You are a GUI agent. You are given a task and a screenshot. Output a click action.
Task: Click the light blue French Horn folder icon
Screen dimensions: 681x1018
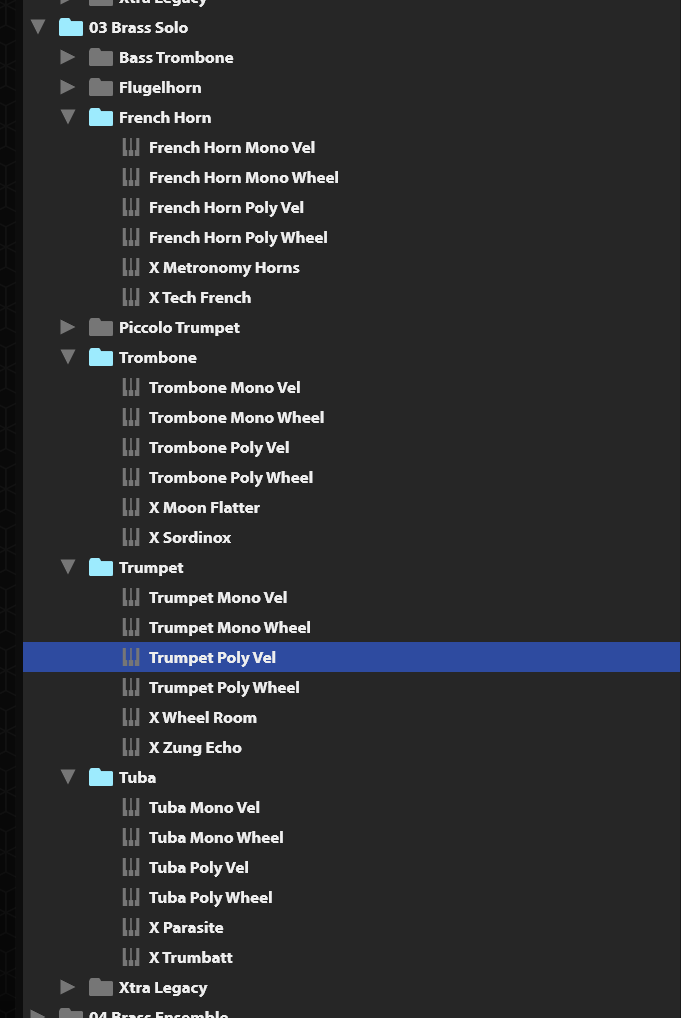click(x=101, y=118)
